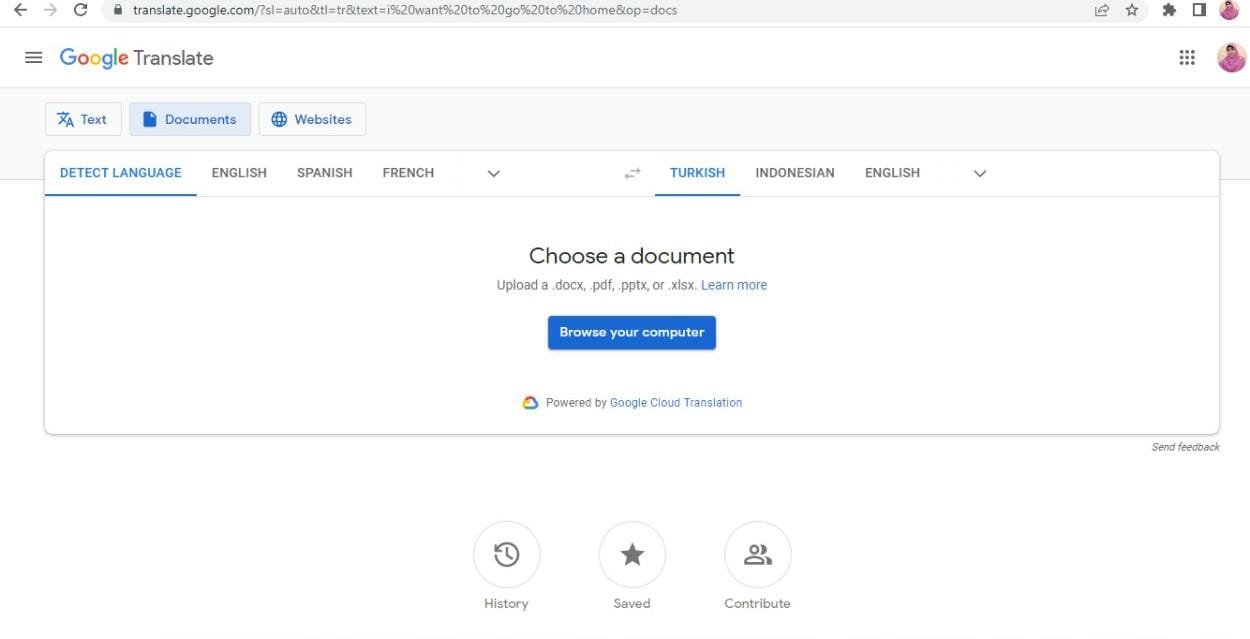Choose French as source language
1250x639 pixels.
coord(408,173)
